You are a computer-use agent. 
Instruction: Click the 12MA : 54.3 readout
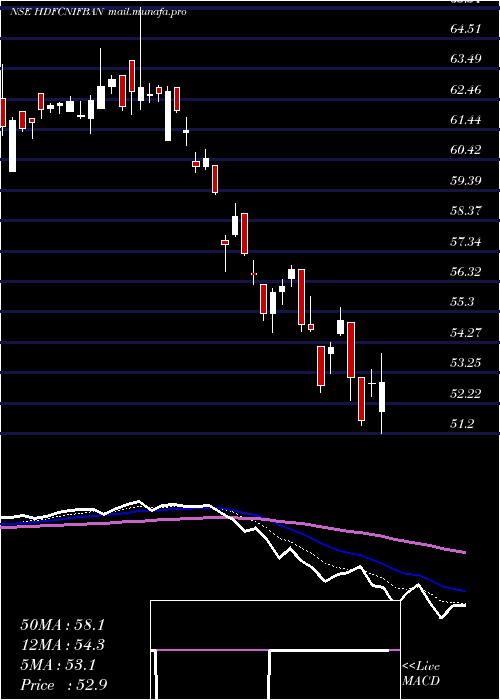[64, 645]
